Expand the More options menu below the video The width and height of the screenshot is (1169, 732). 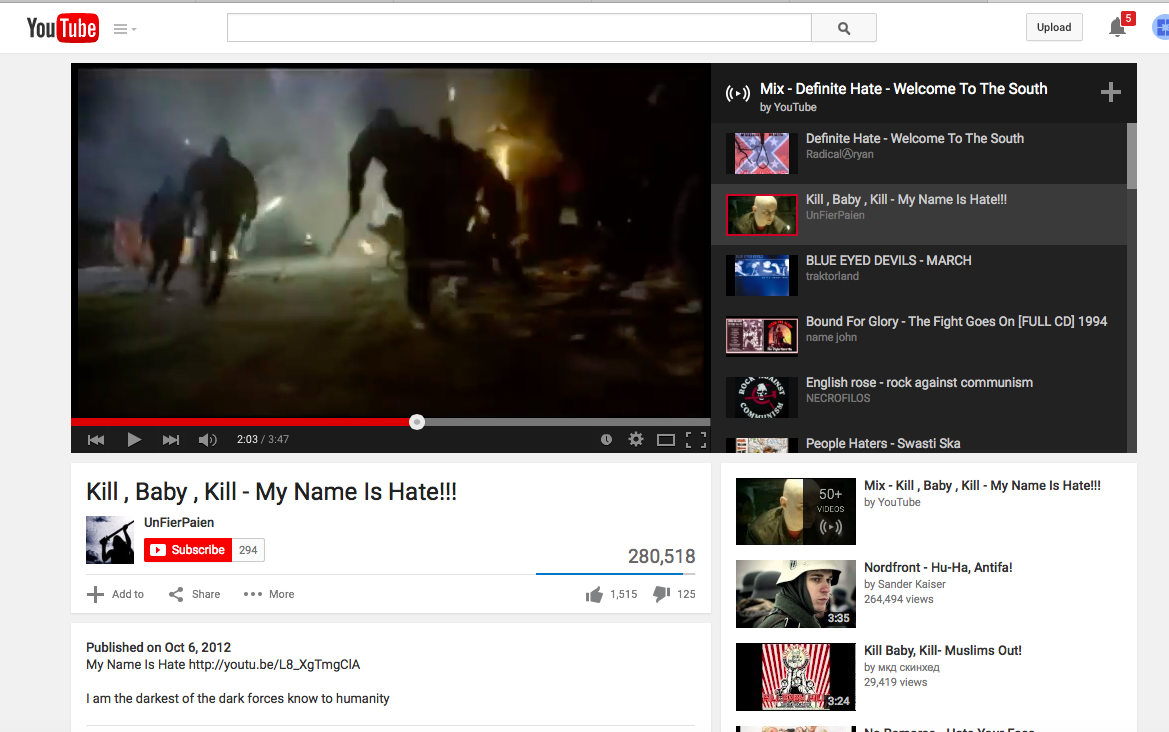[x=269, y=594]
